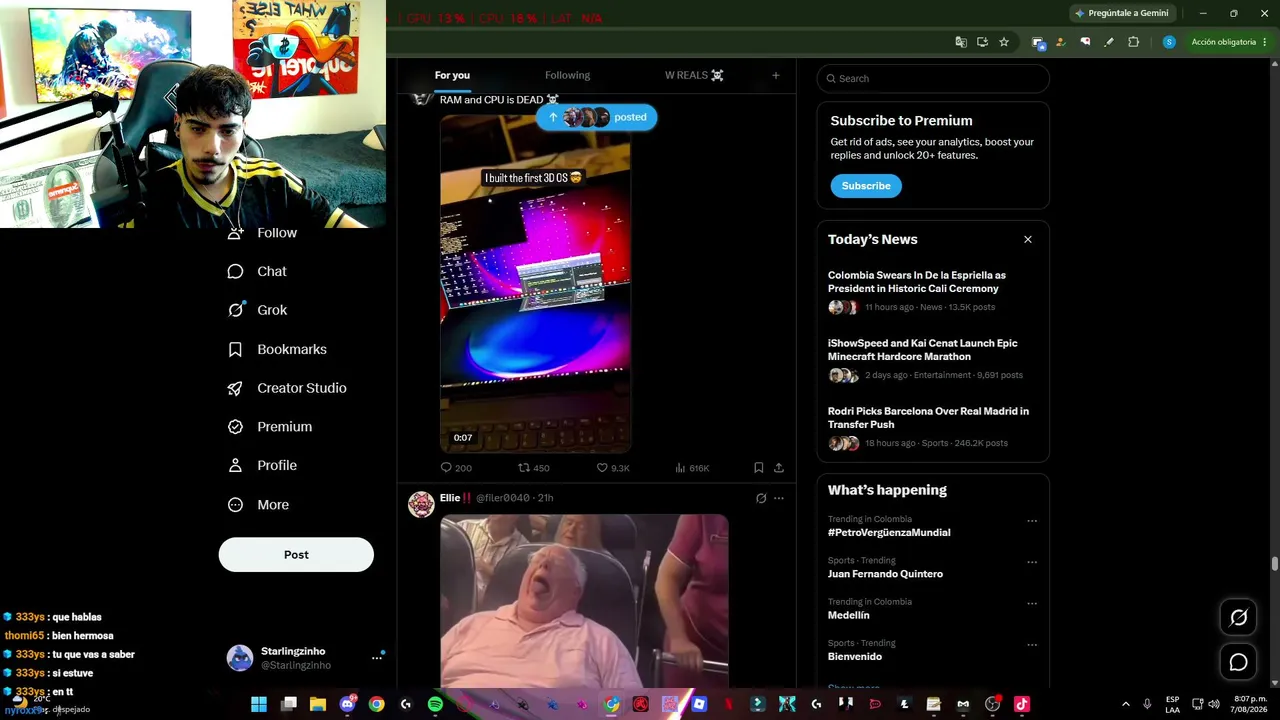Share the 3D OS post
Viewport: 1280px width, 720px height.
778,468
